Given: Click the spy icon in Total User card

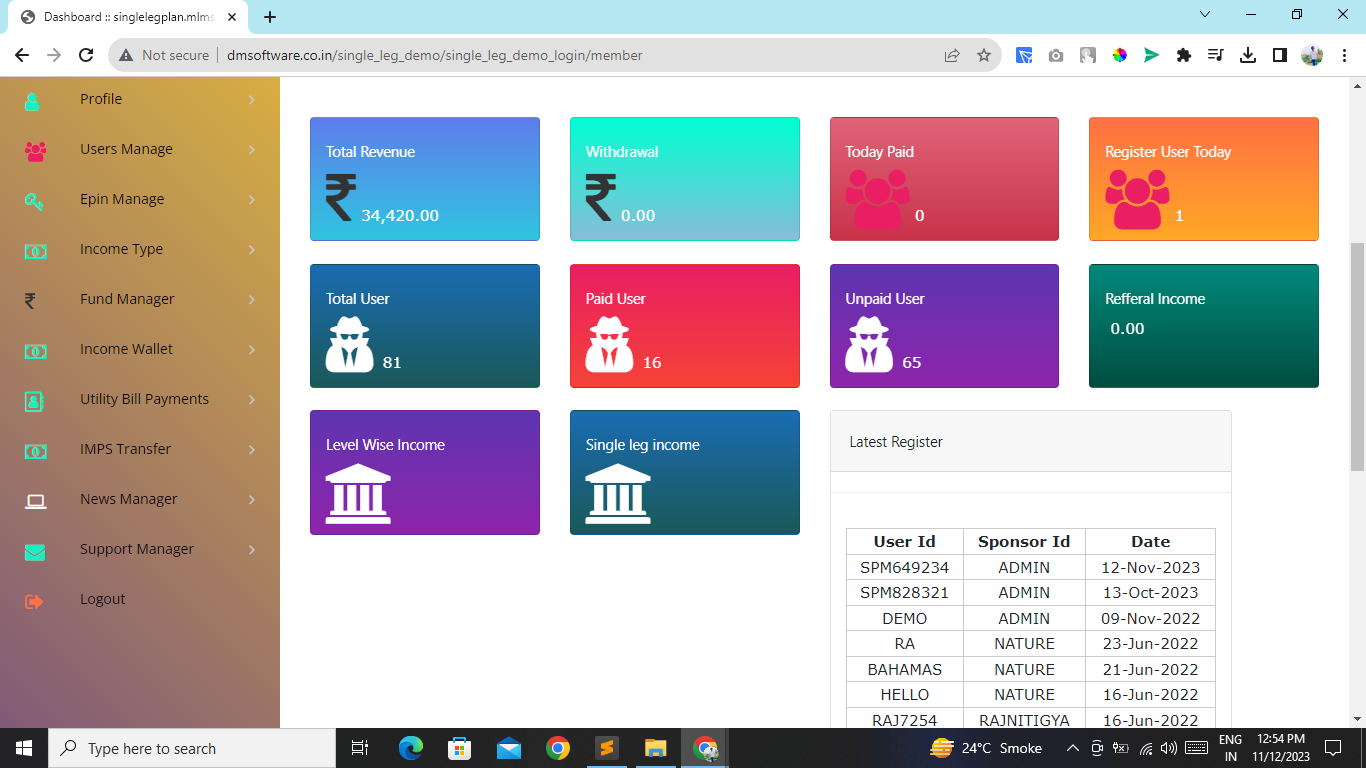Looking at the screenshot, I should (x=348, y=344).
